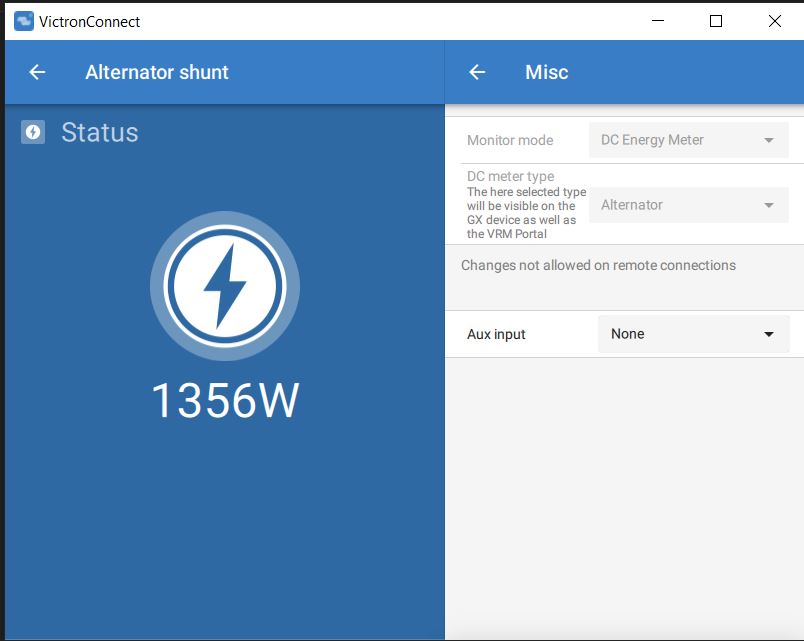This screenshot has height=641, width=804.
Task: Close the VictronConnect window
Action: (x=775, y=21)
